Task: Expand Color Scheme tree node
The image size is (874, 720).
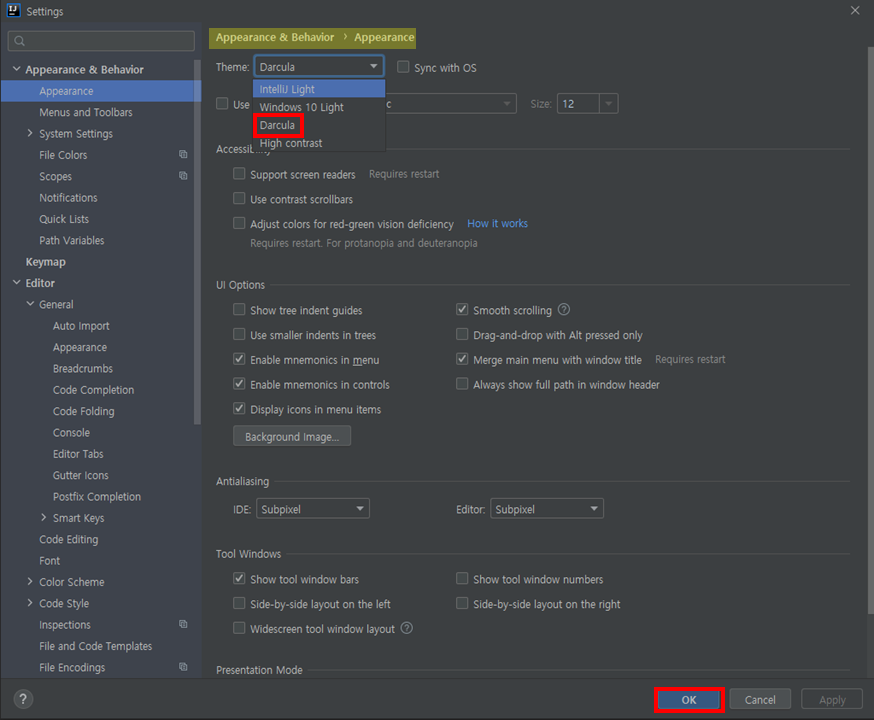Action: click(x=30, y=581)
